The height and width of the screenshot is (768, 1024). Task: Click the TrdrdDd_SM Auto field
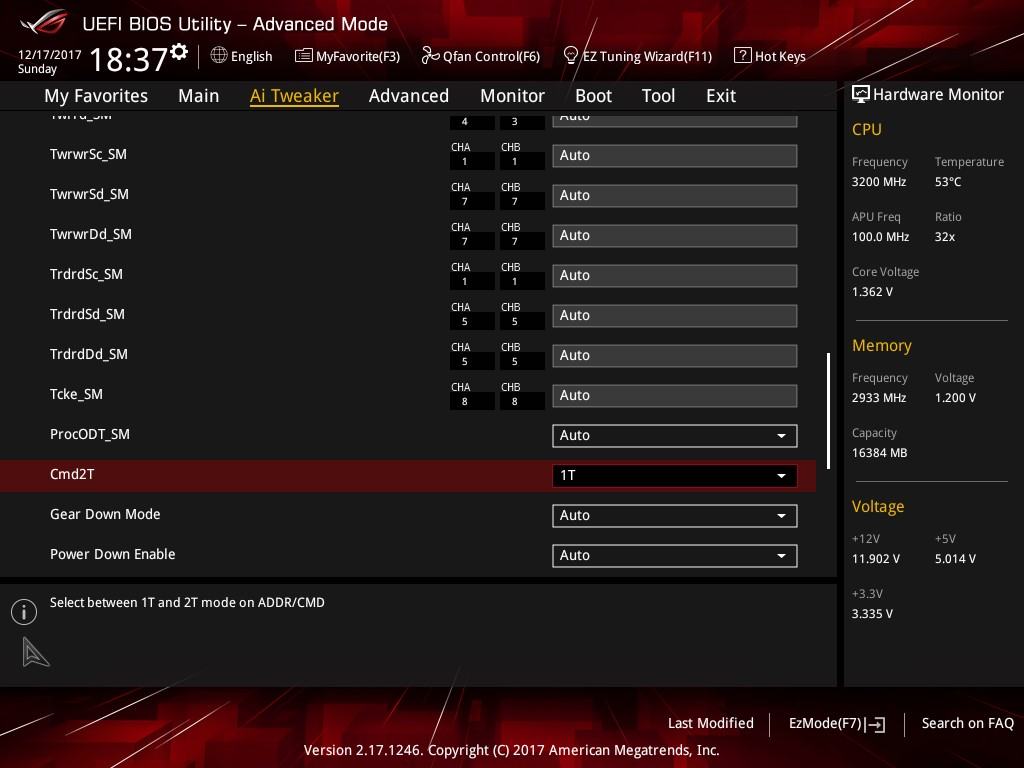[675, 355]
